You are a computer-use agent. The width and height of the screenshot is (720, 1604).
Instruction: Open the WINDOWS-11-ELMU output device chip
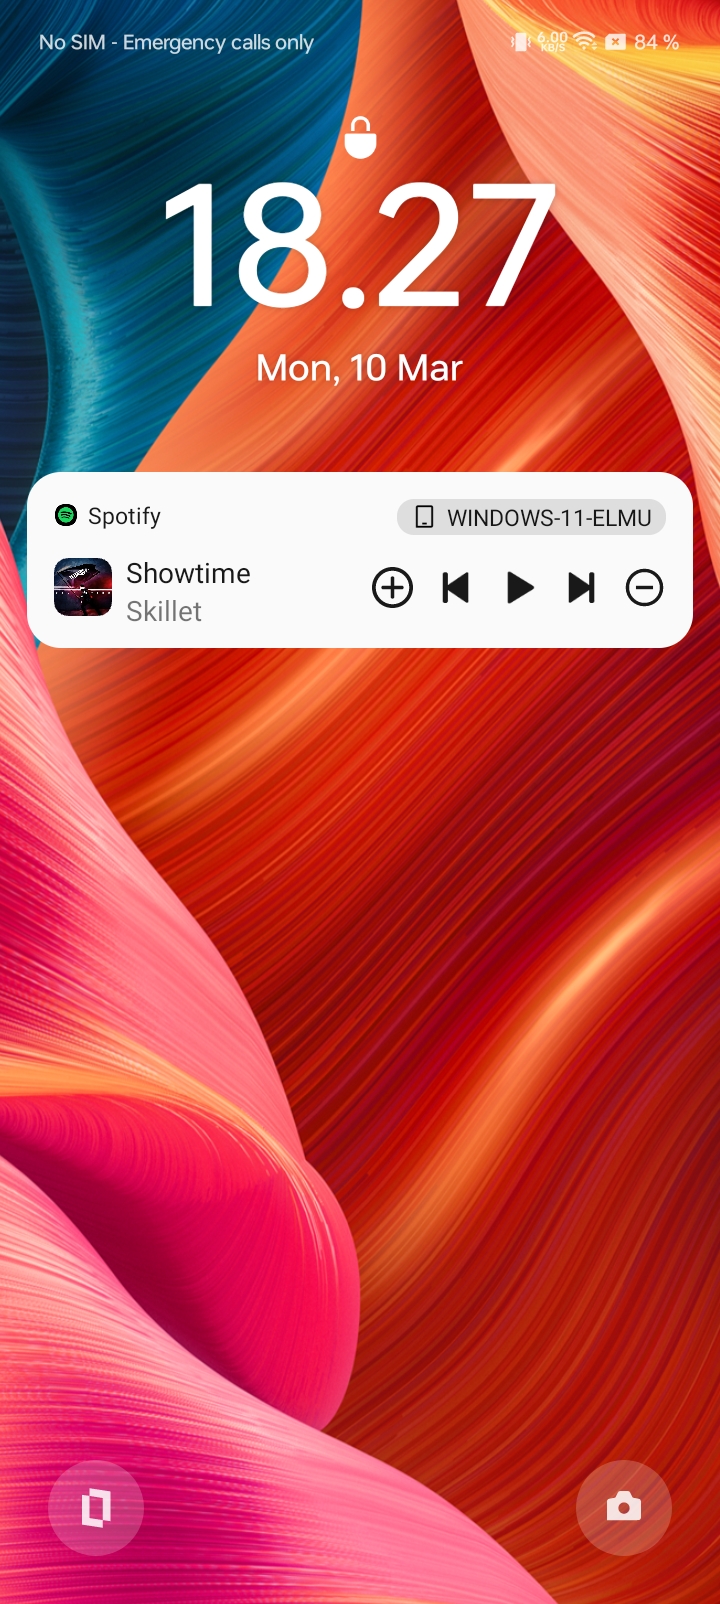coord(531,517)
